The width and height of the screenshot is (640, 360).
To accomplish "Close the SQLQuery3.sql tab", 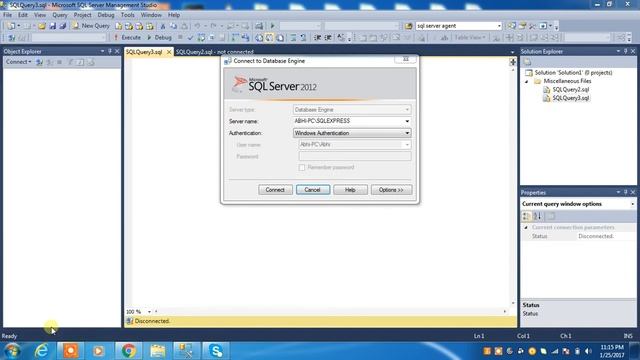I will click(x=169, y=52).
